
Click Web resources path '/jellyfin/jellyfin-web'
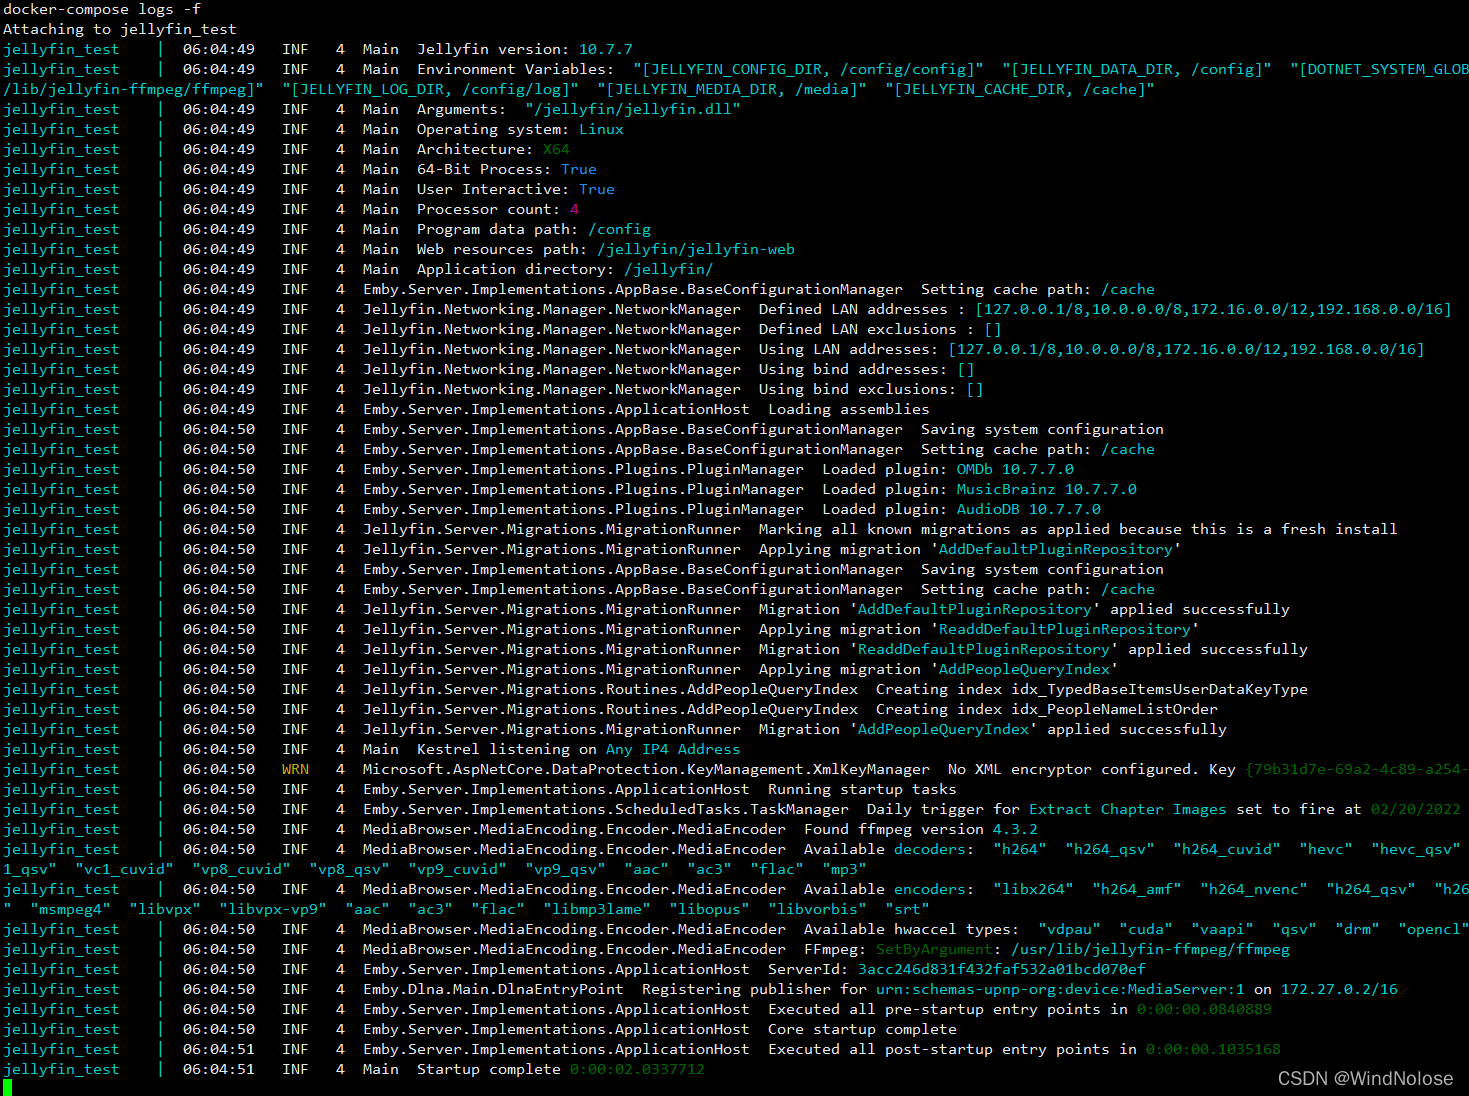pyautogui.click(x=696, y=249)
